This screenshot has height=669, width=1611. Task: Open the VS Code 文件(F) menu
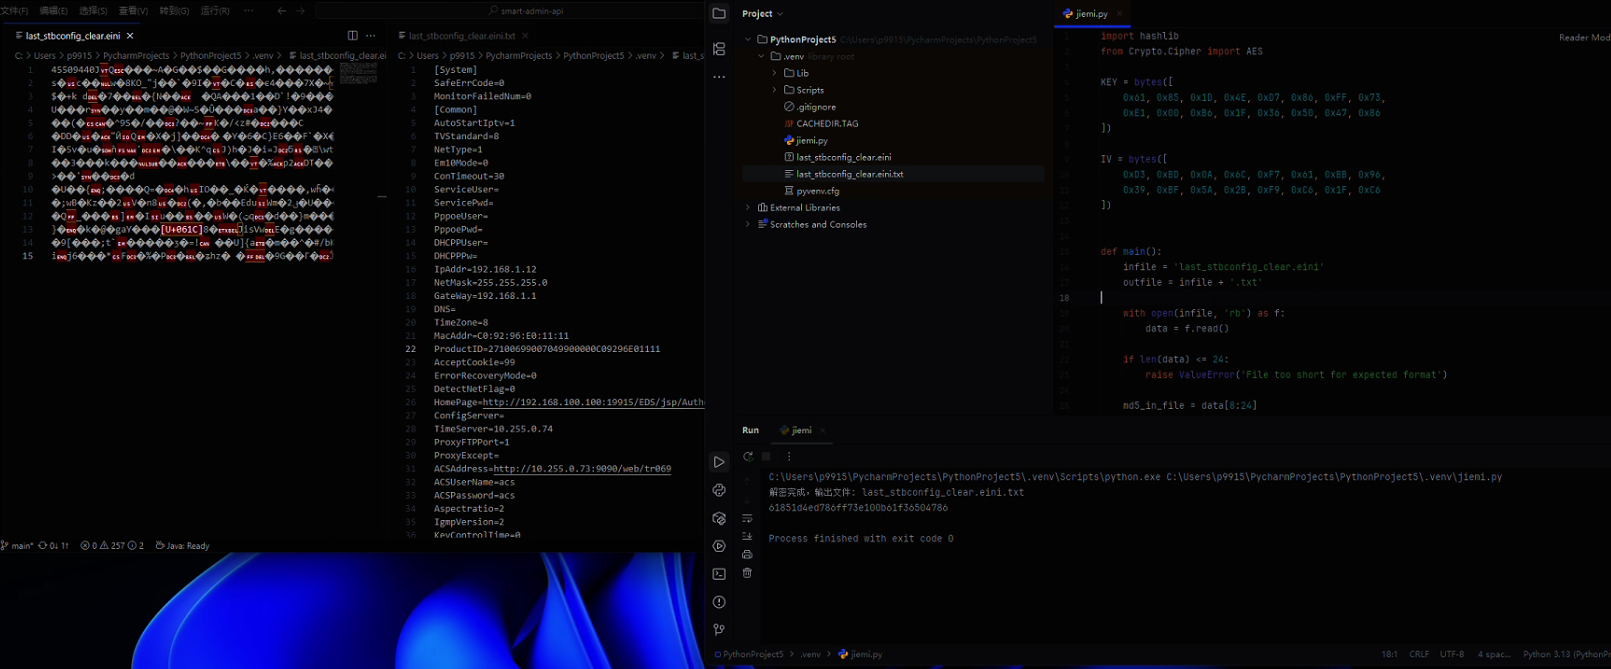(14, 11)
